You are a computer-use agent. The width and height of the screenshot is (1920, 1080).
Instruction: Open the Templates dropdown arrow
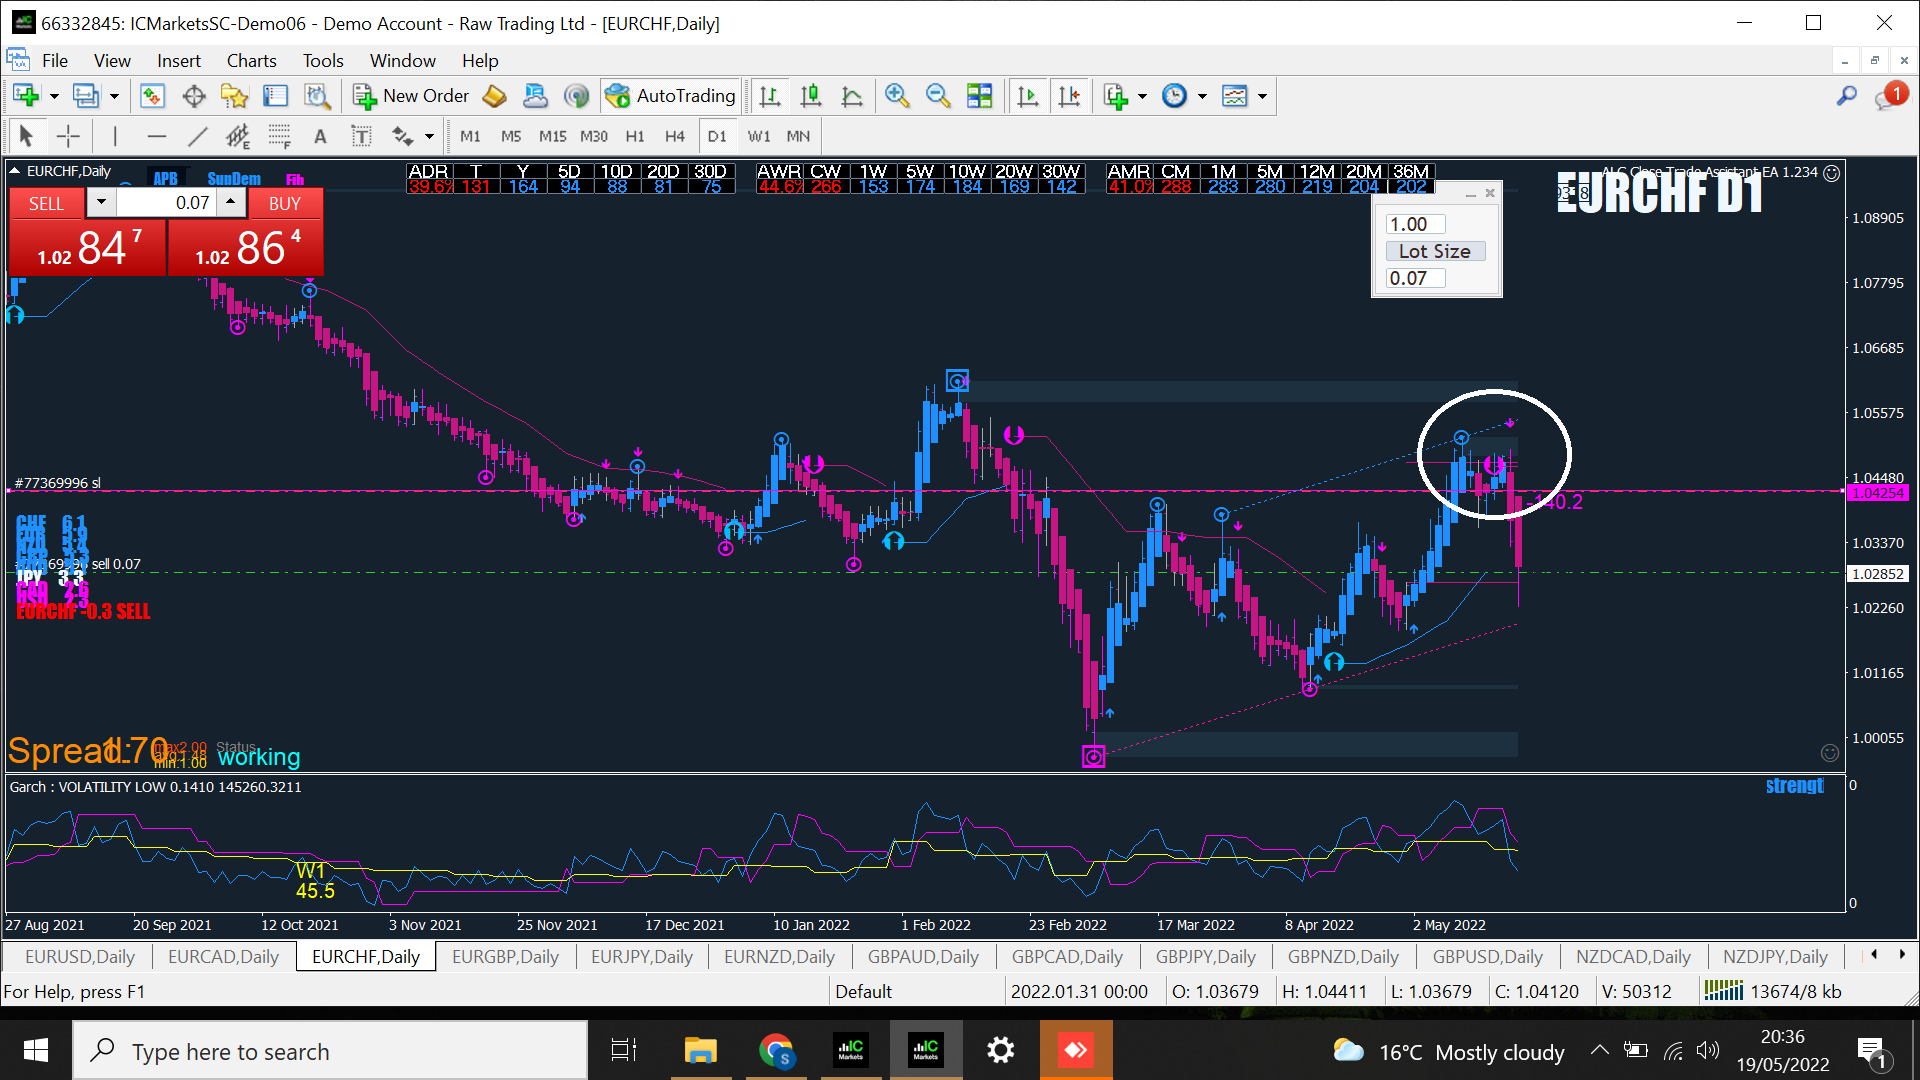click(1262, 96)
